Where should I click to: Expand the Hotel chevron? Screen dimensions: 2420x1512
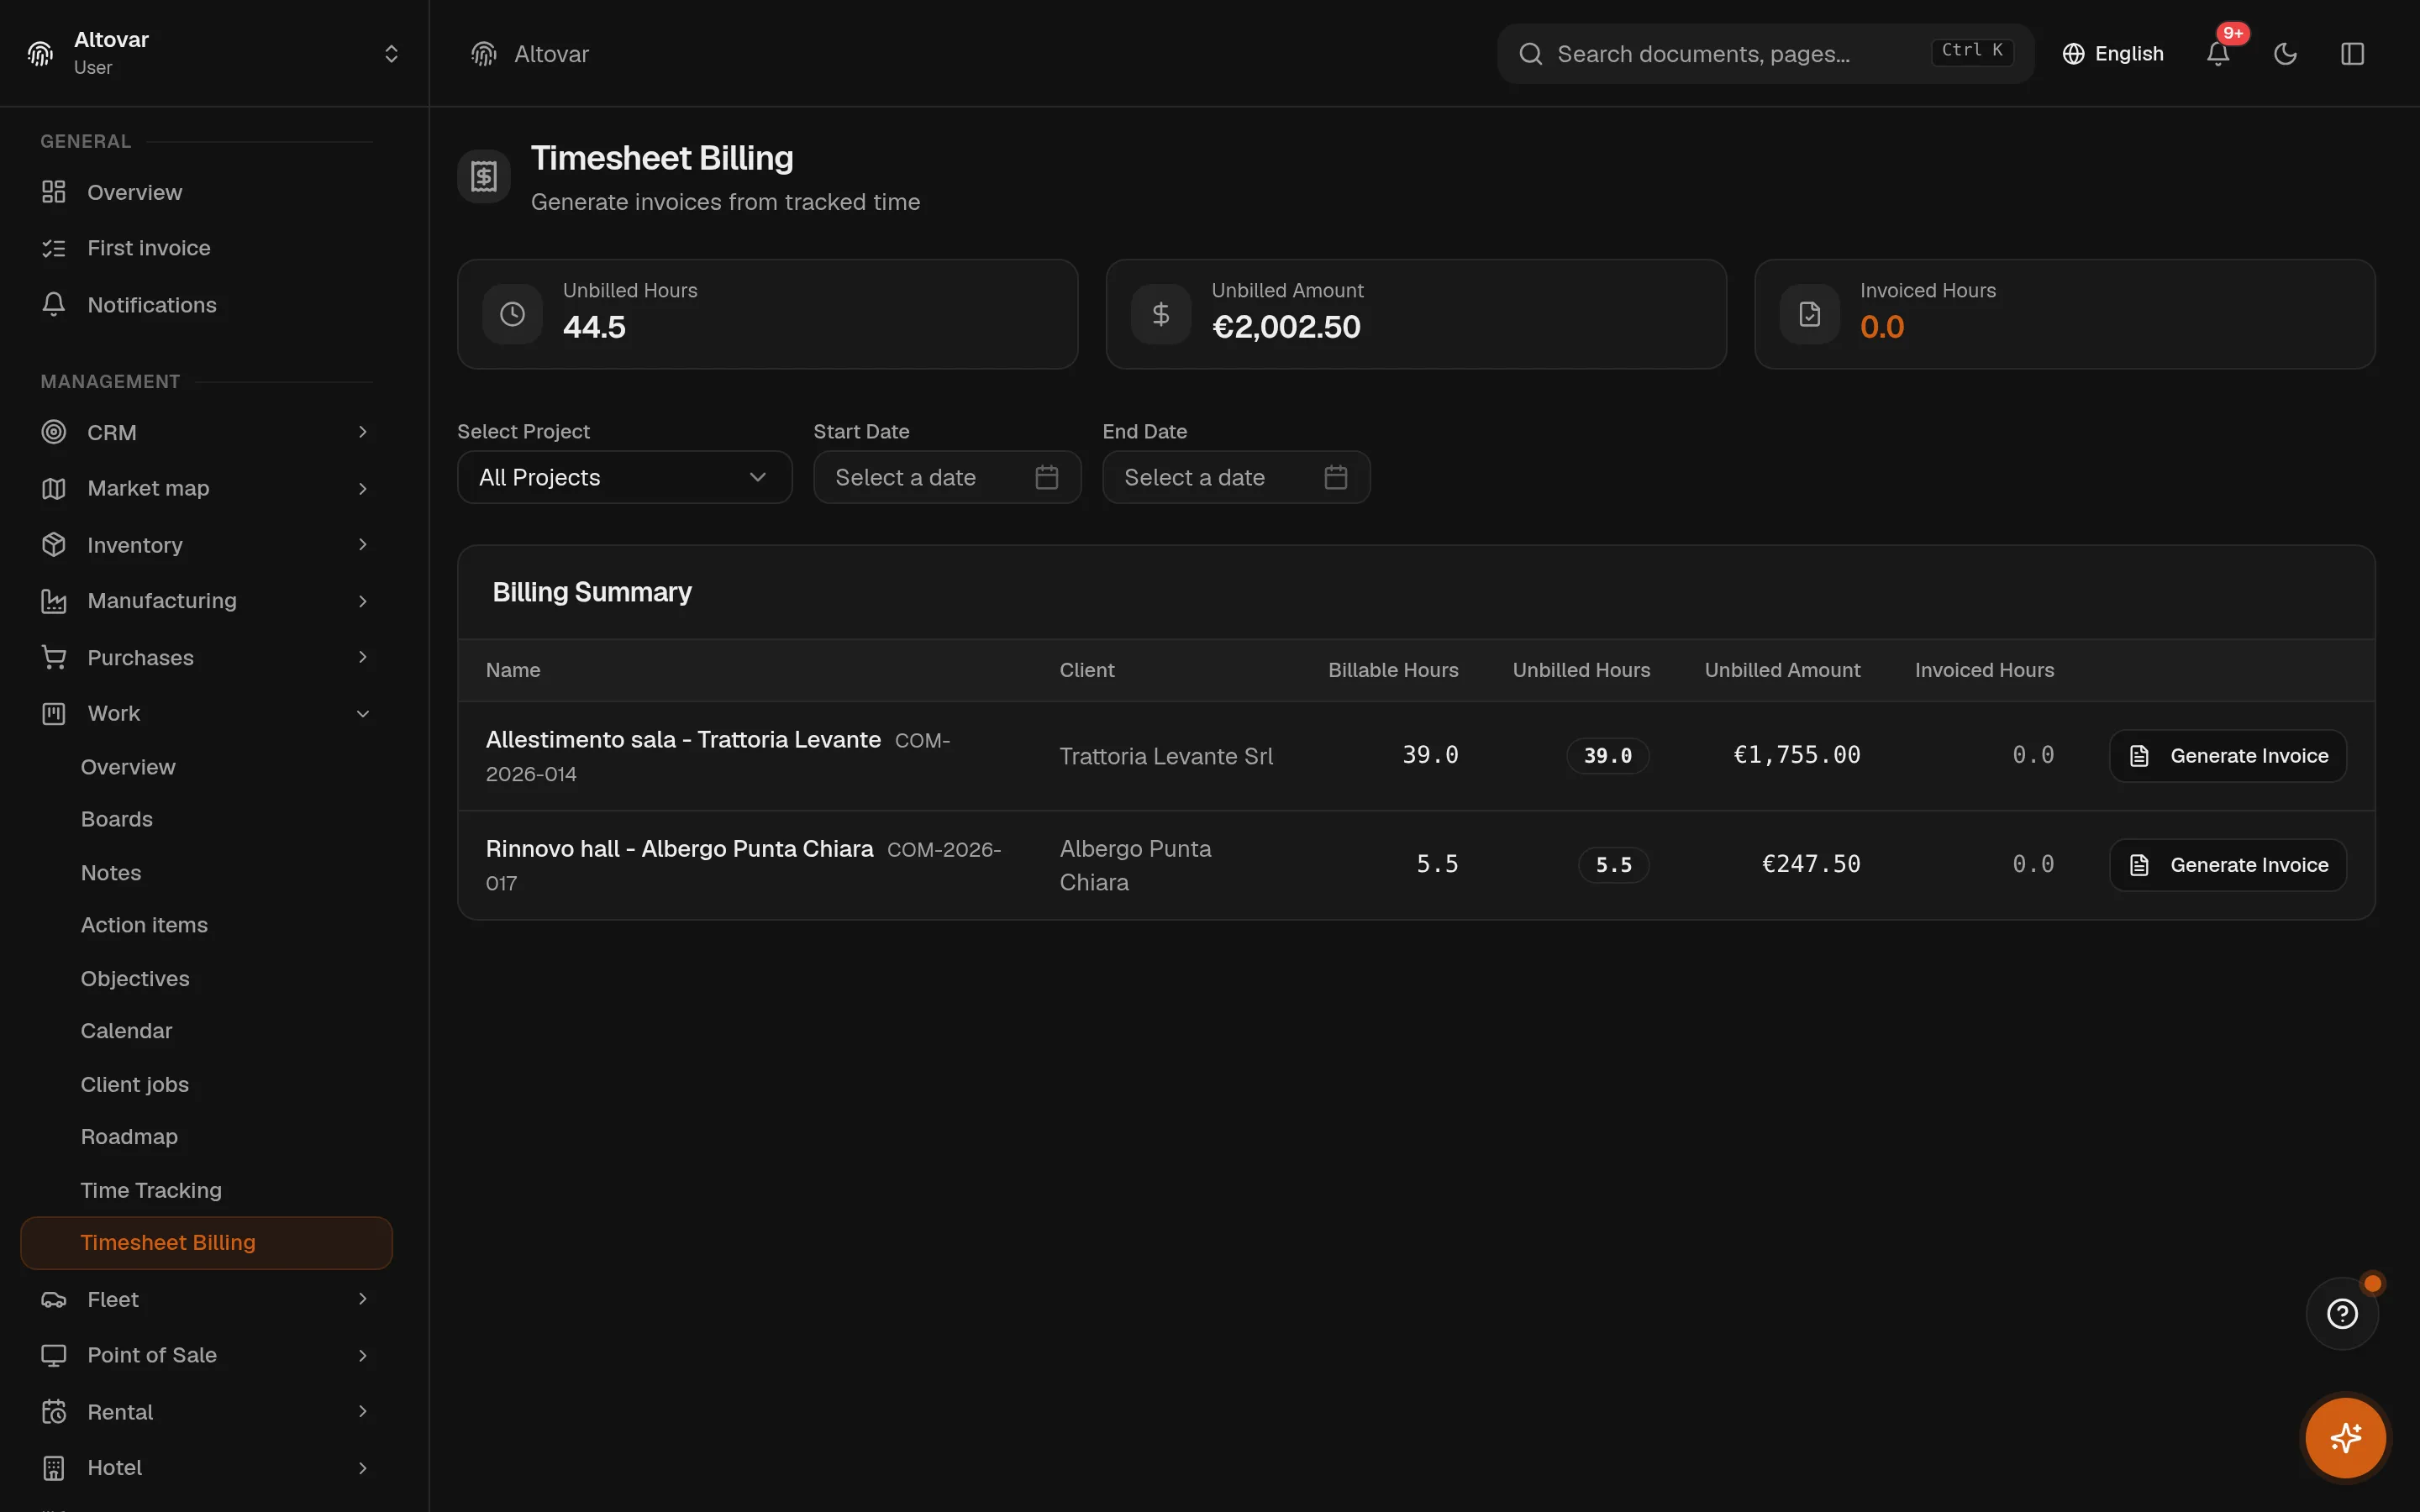pos(363,1467)
